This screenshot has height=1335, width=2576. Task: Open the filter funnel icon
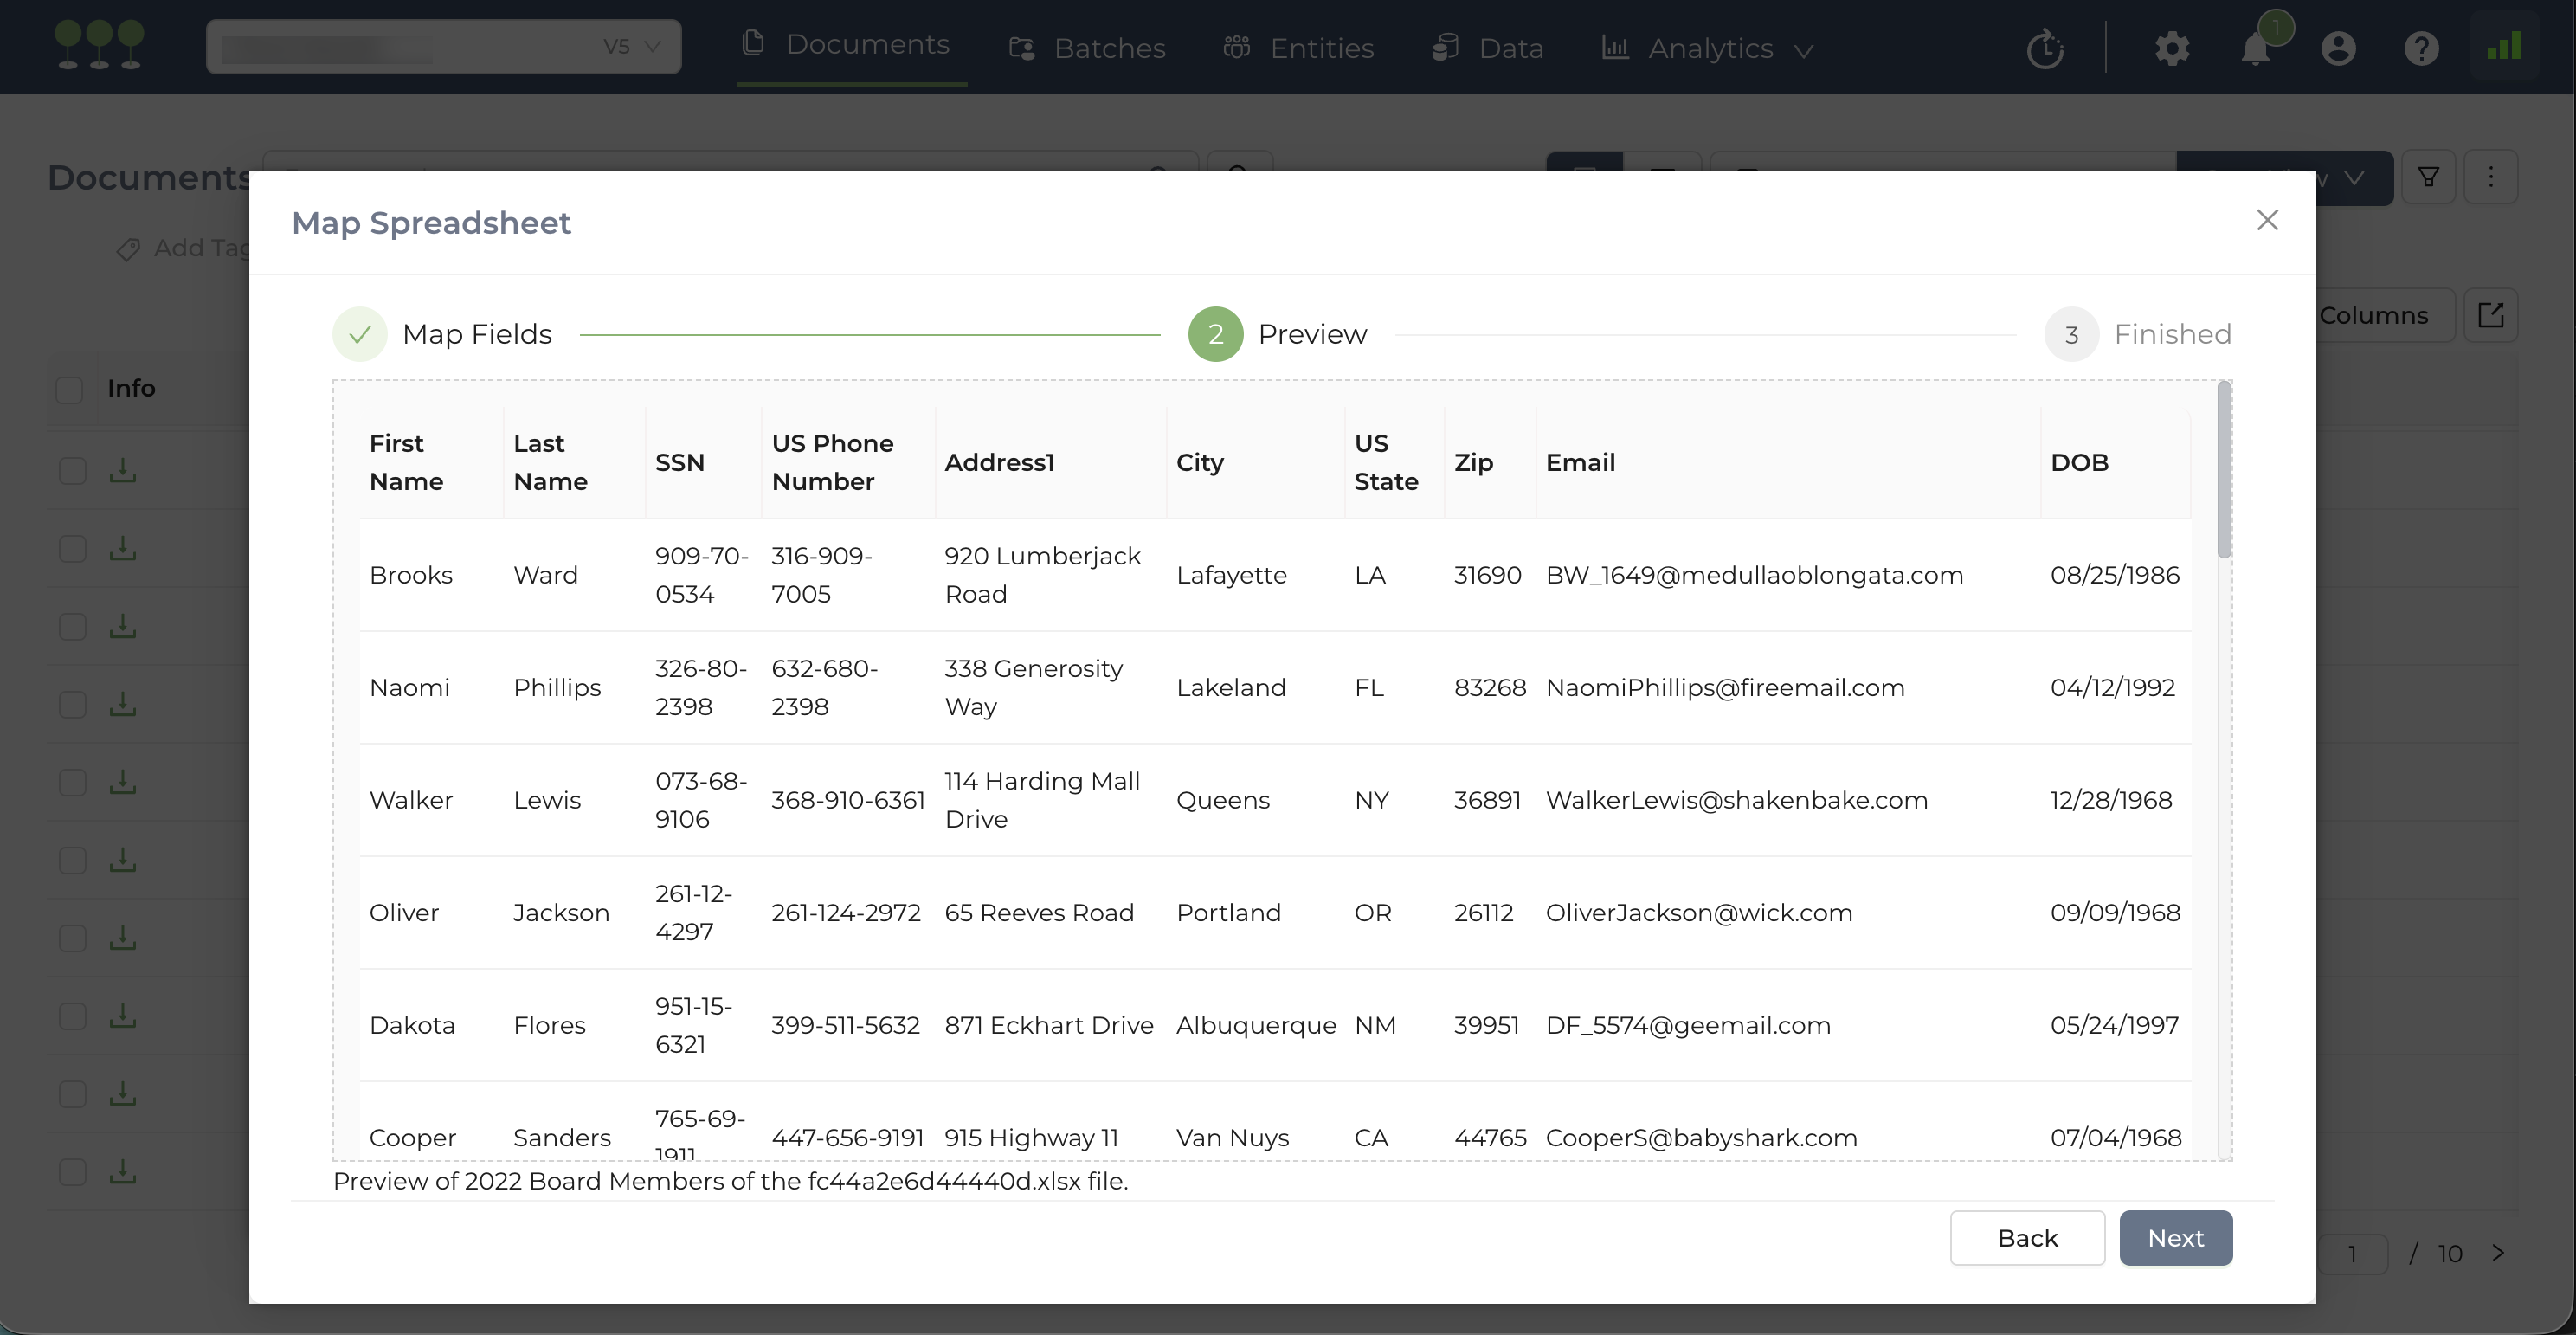pos(2428,177)
